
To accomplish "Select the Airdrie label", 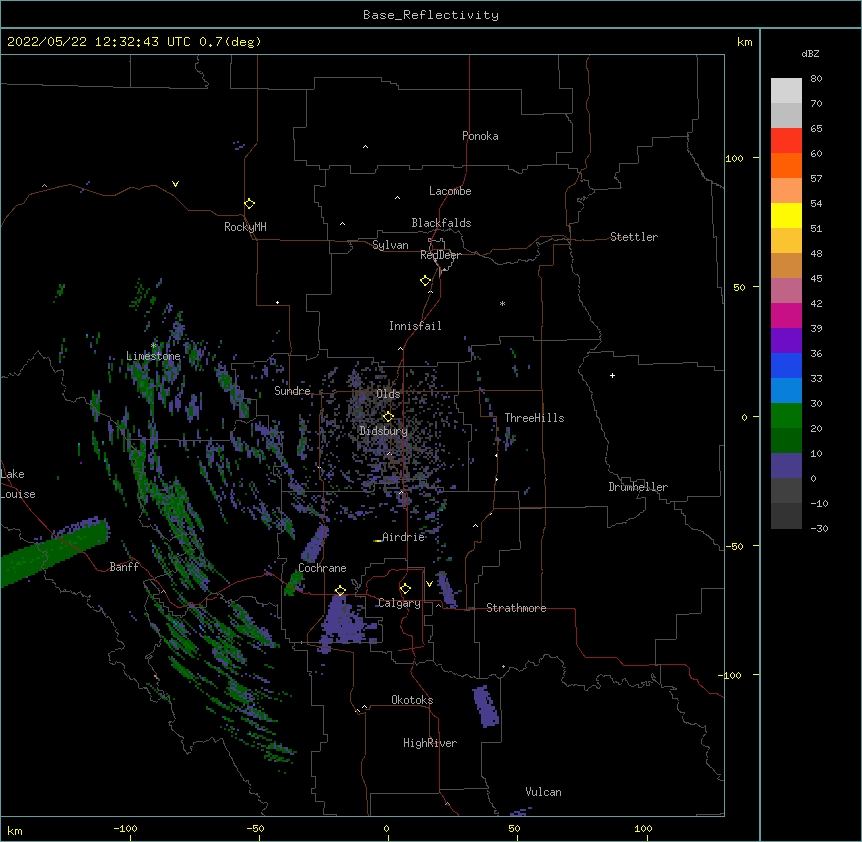I will [x=404, y=537].
